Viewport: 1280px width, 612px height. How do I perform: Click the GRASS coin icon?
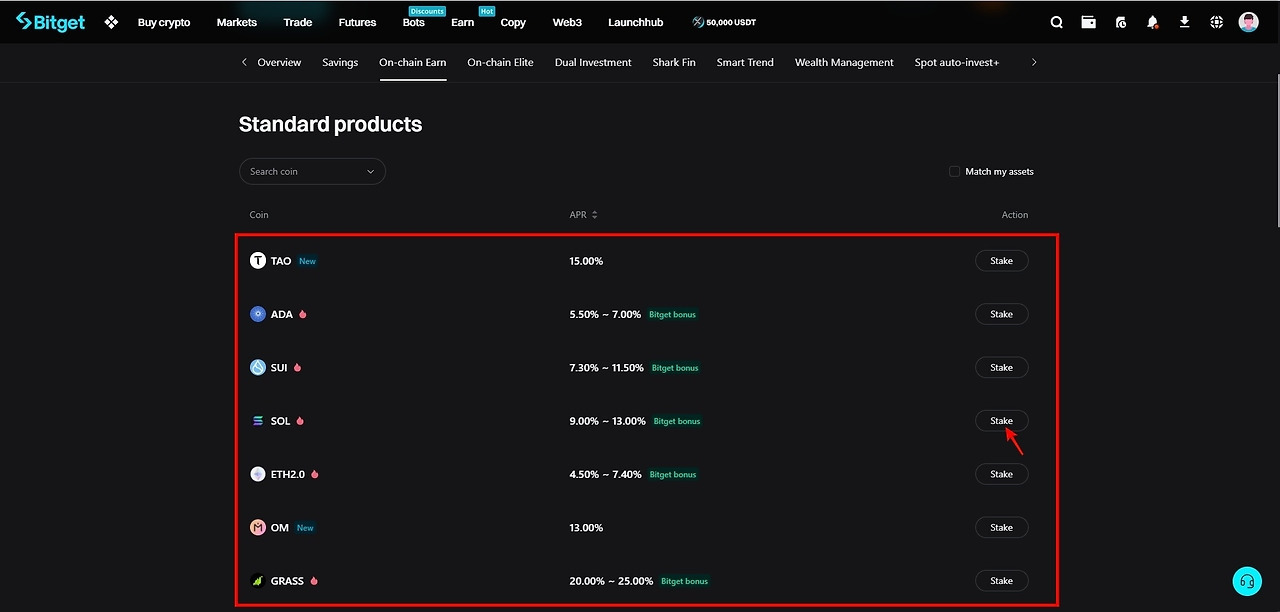tap(258, 581)
